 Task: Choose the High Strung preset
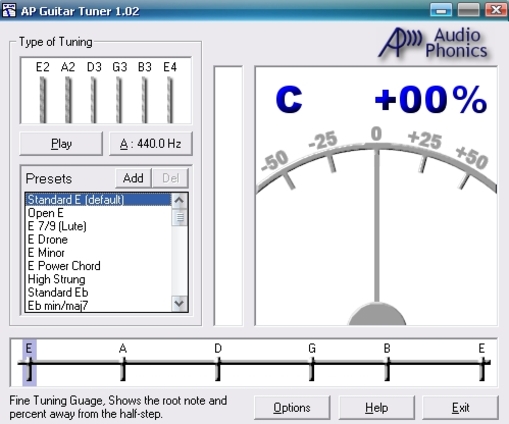tap(99, 279)
